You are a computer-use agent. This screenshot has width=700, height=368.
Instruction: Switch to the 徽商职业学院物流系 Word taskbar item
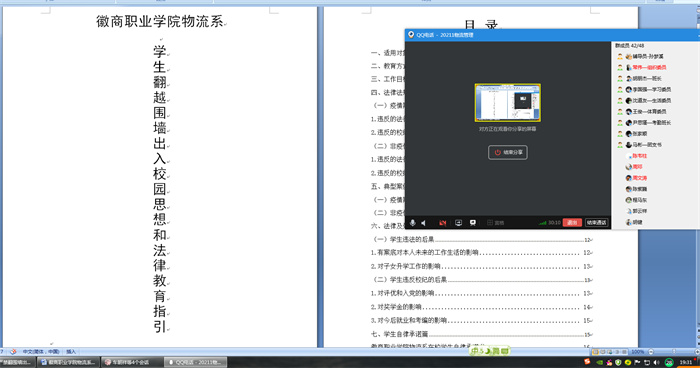[69, 362]
